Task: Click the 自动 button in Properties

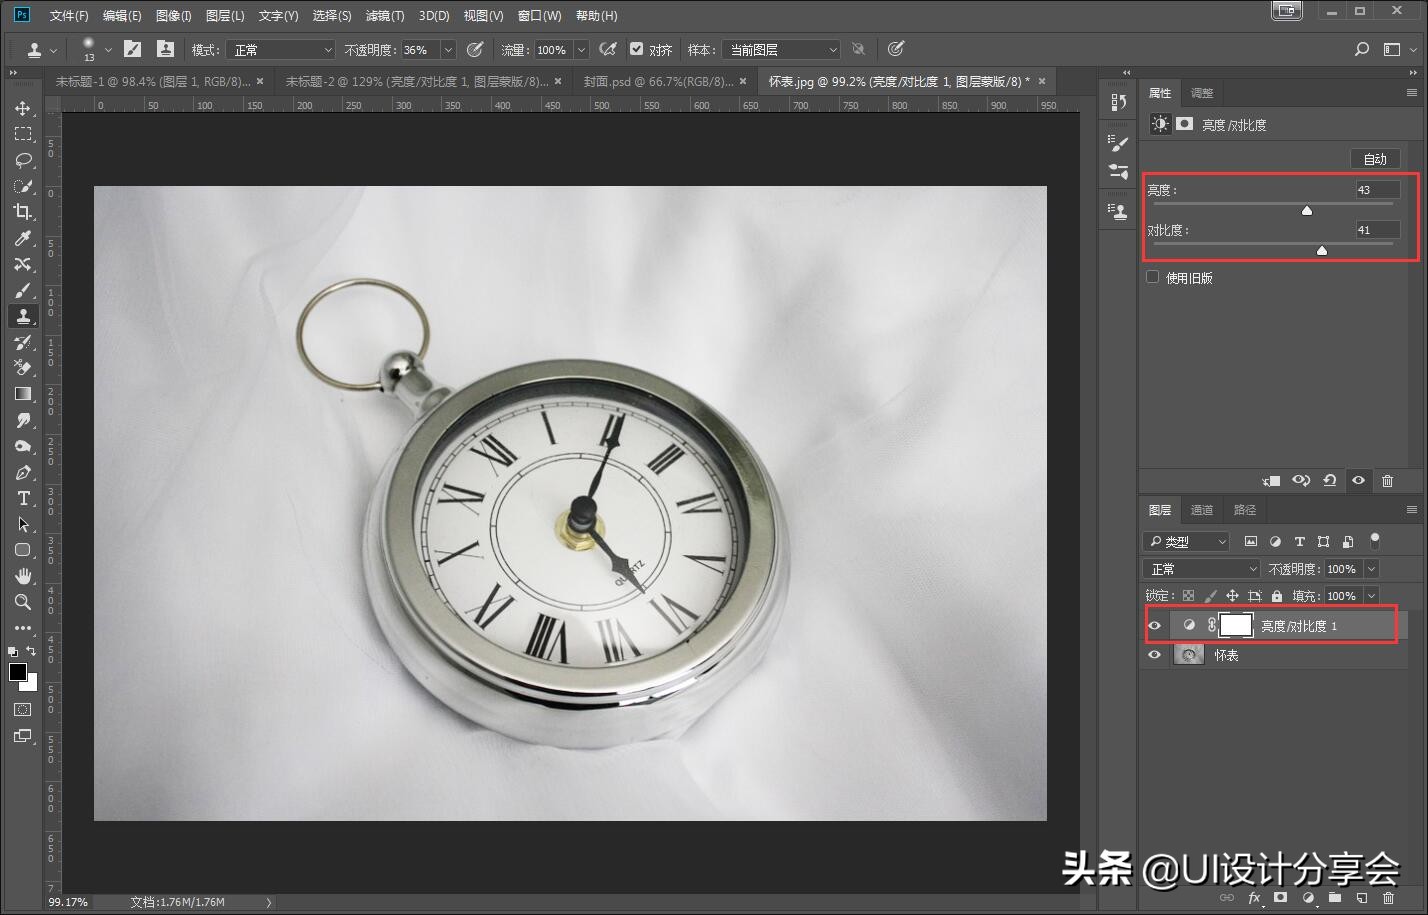Action: (x=1376, y=158)
